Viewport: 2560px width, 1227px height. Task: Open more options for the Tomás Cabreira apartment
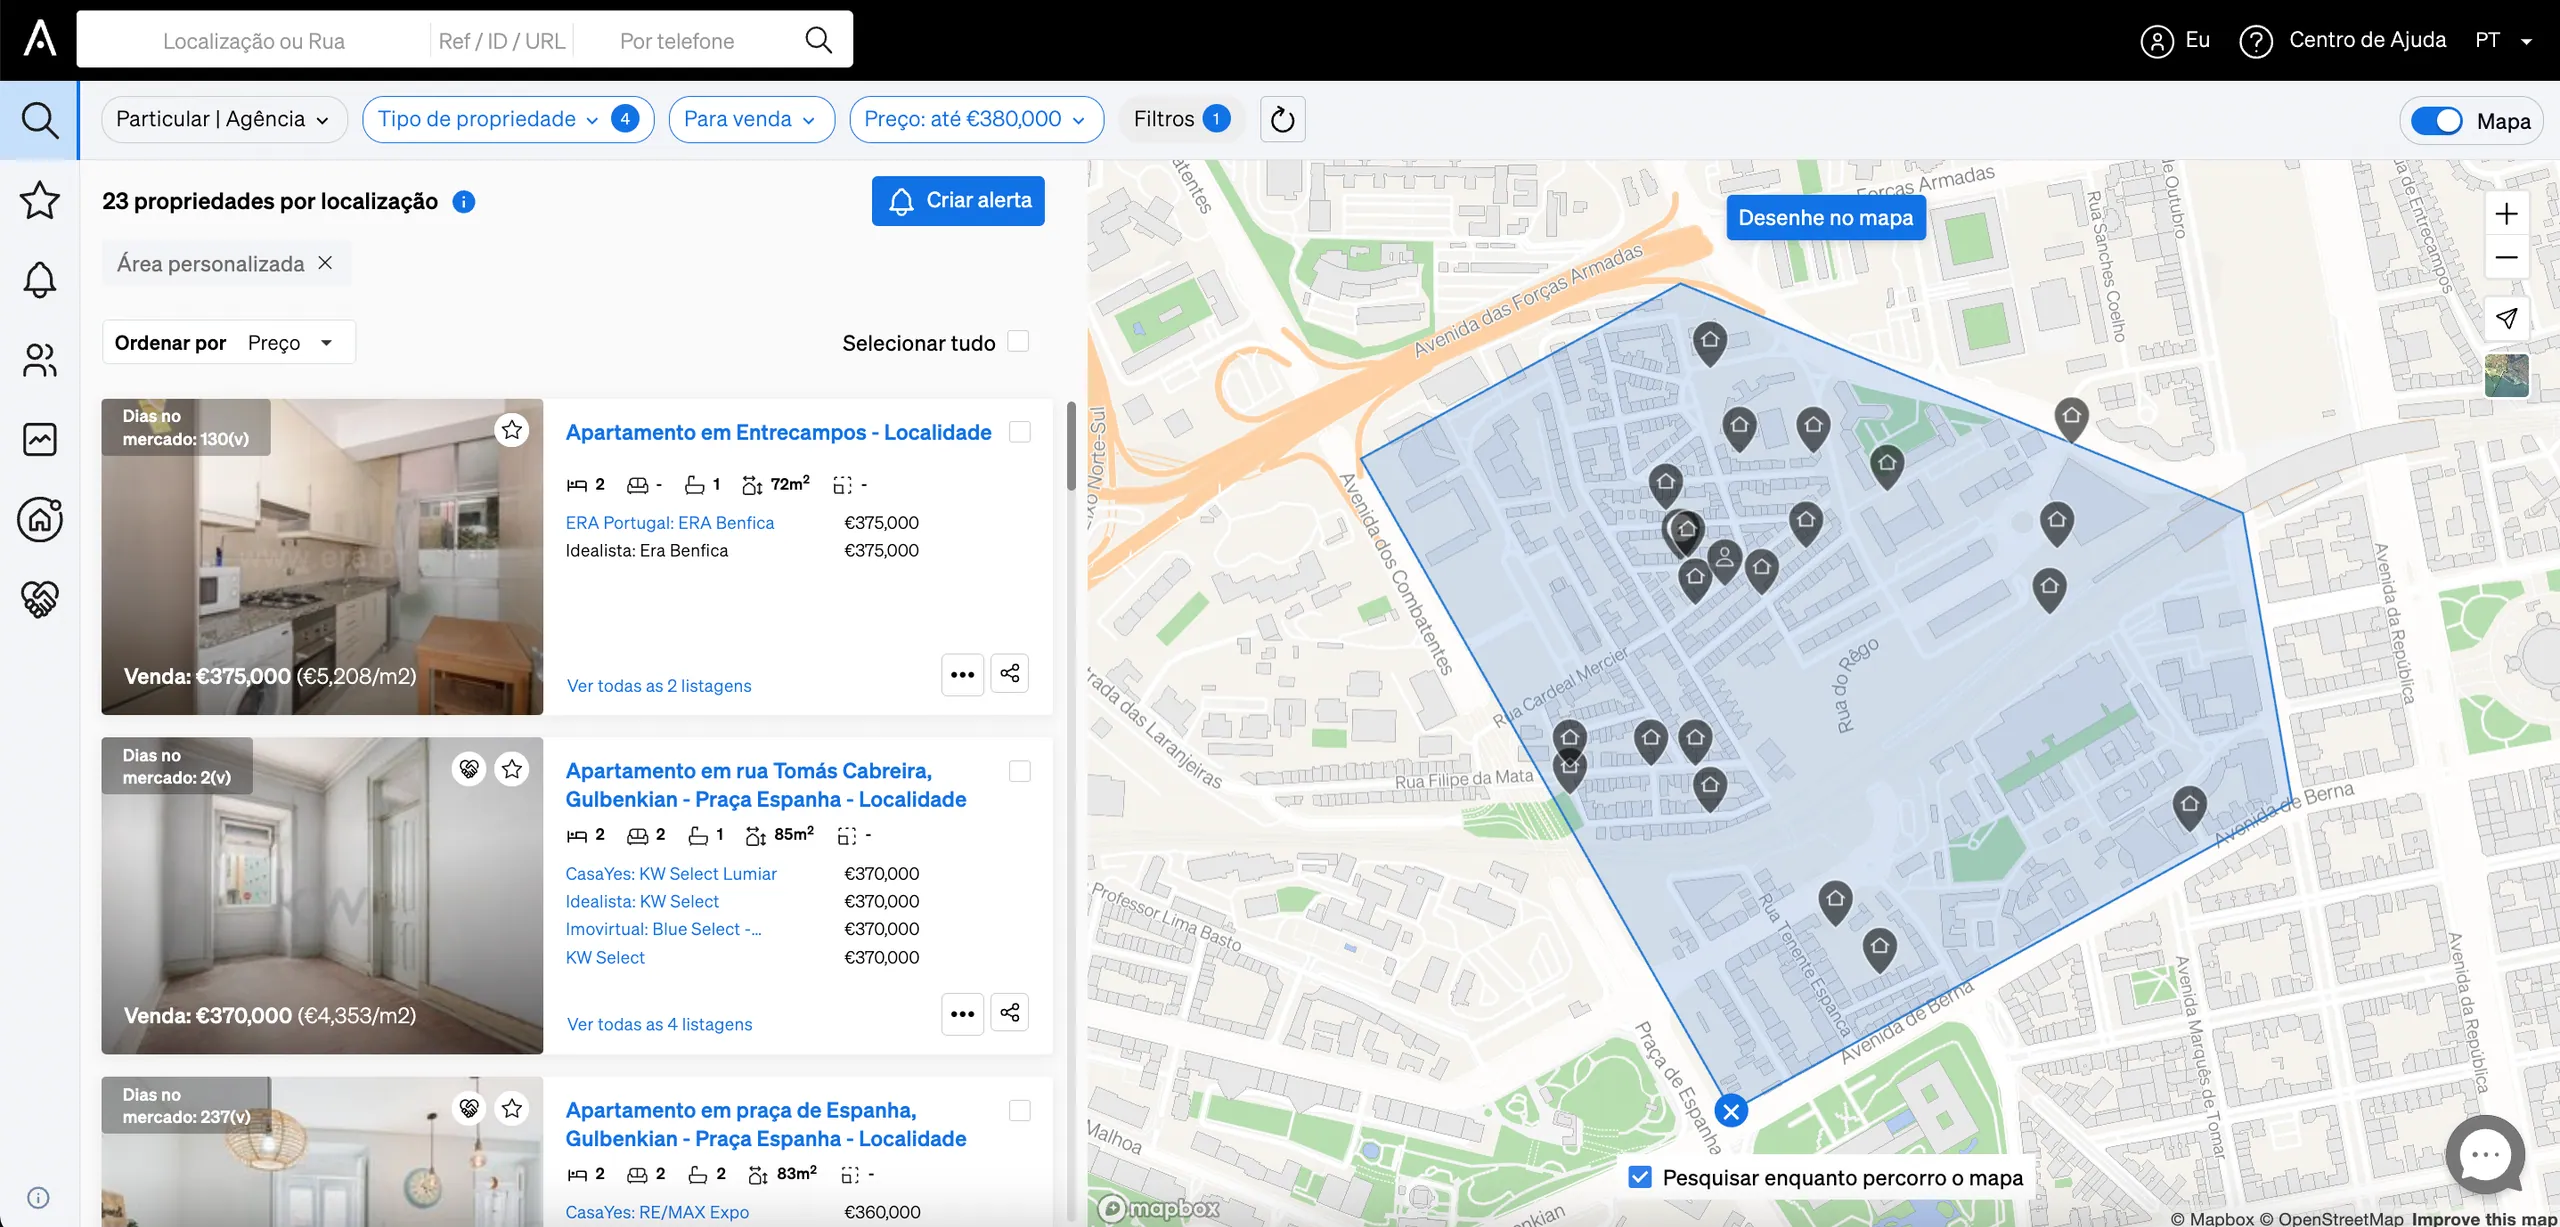click(x=962, y=1013)
